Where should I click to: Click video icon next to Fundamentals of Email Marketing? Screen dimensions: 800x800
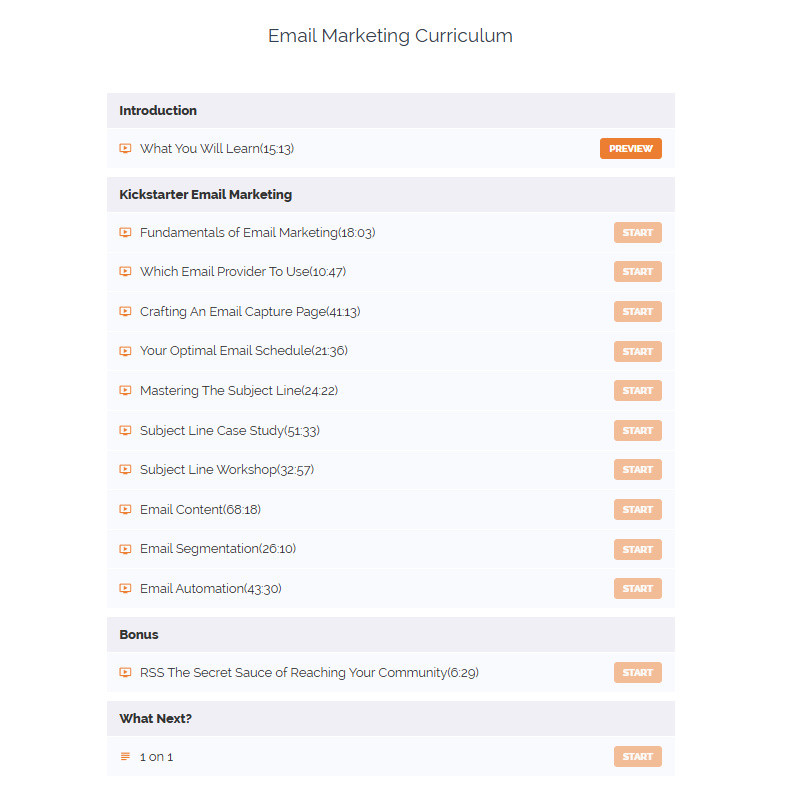point(125,233)
